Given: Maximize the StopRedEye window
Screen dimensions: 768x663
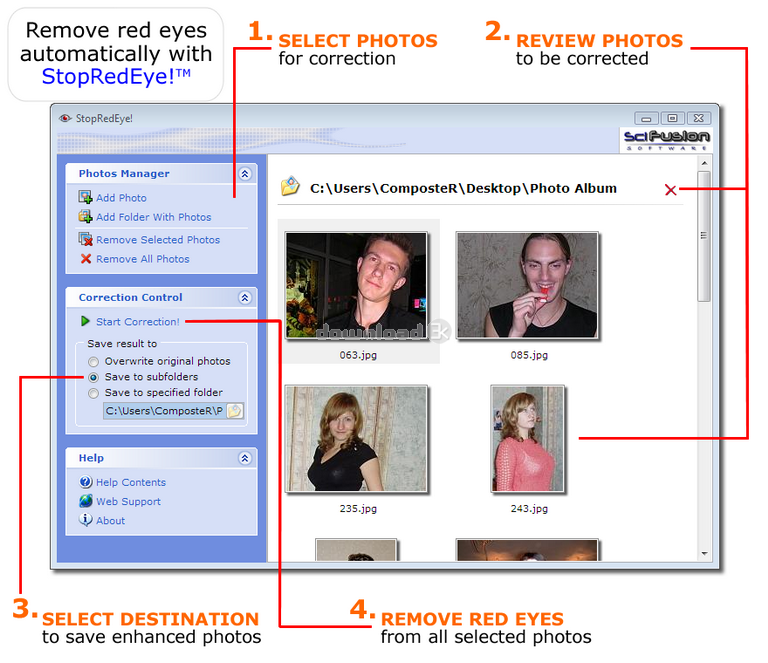Looking at the screenshot, I should [x=672, y=118].
